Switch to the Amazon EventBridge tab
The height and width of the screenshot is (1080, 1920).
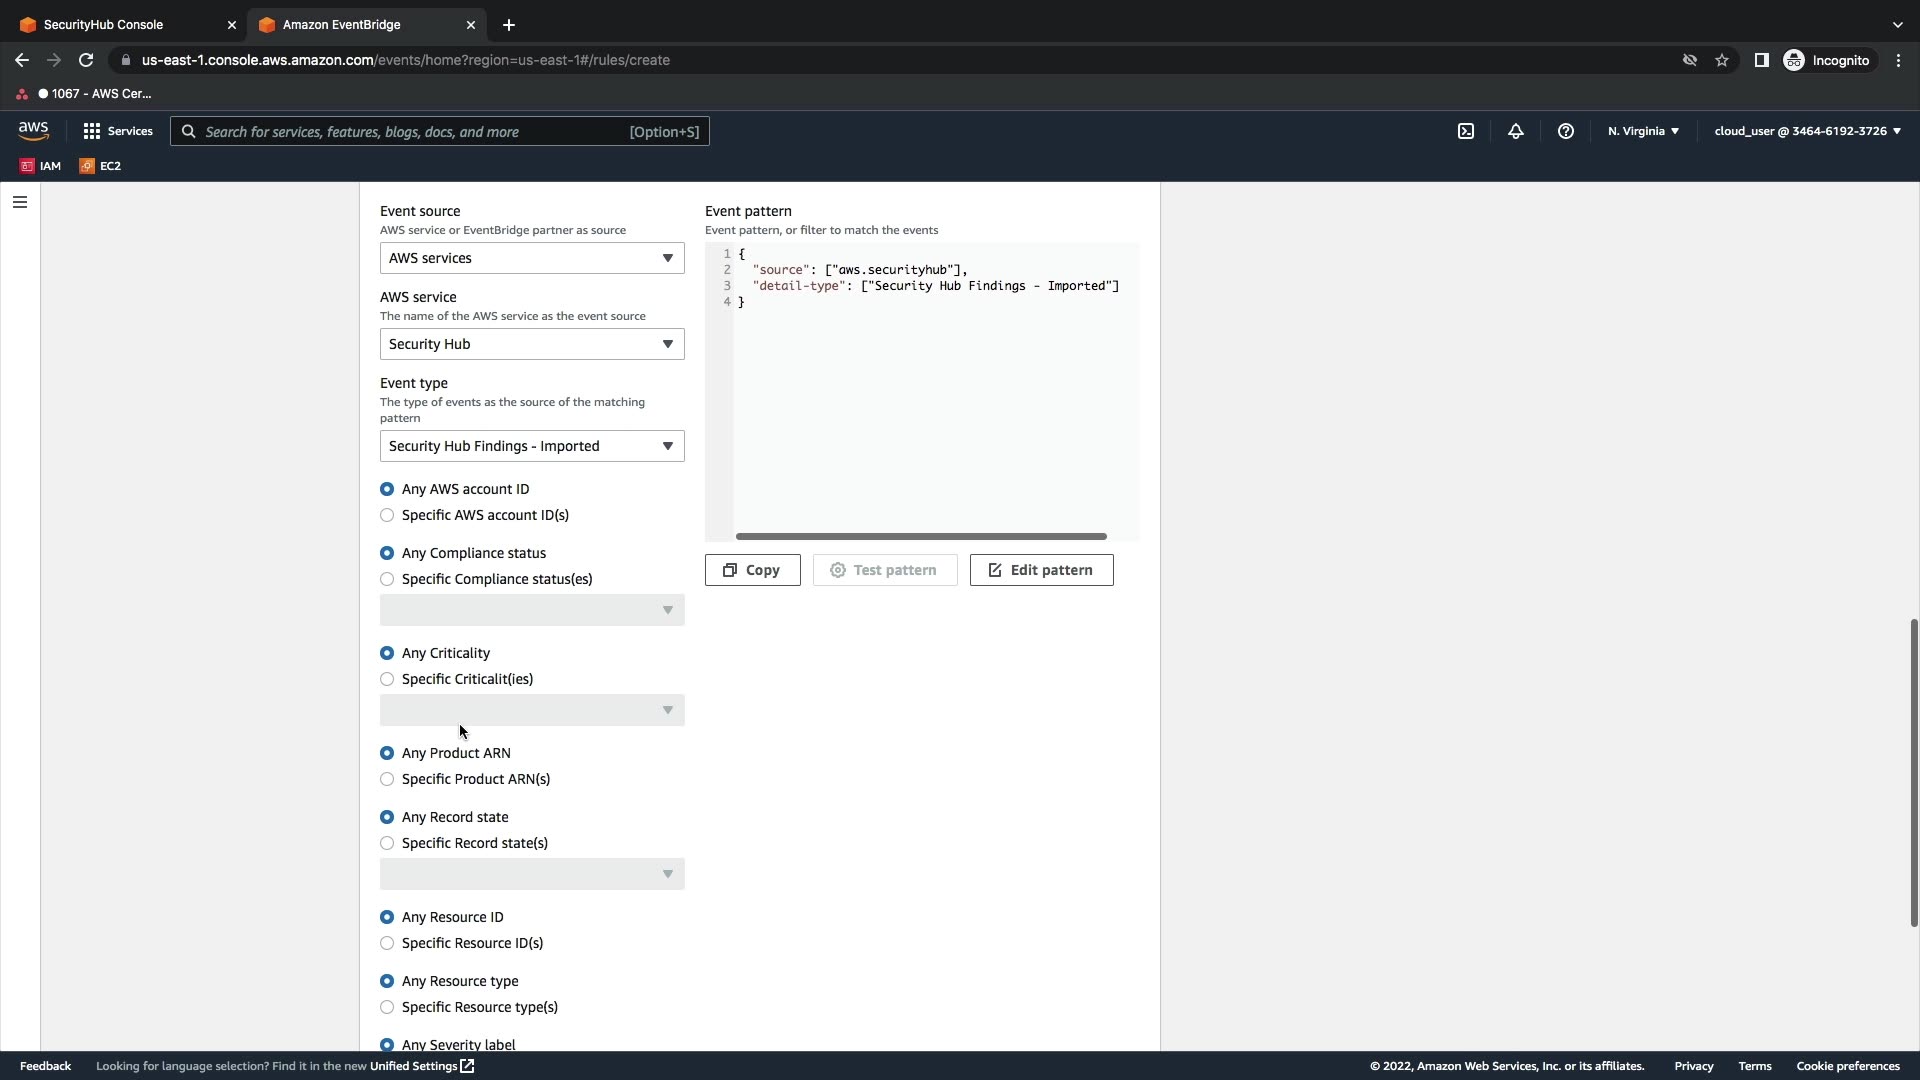tap(355, 24)
